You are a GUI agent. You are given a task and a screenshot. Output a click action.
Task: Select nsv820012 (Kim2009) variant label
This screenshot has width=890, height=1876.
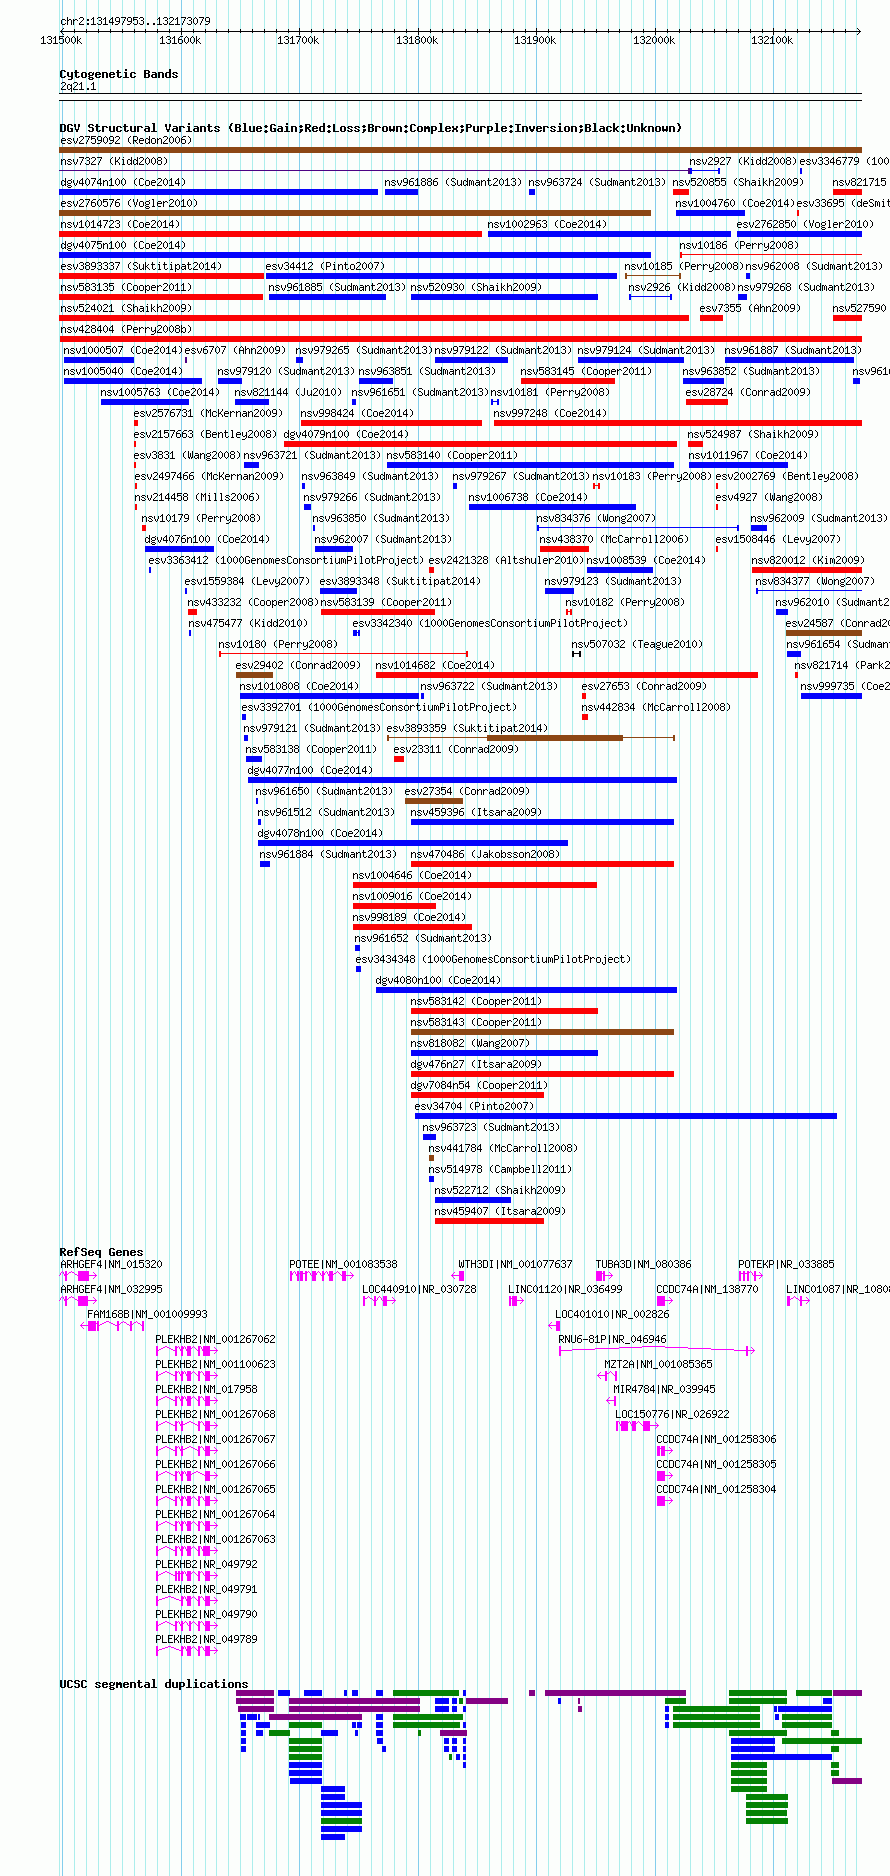[x=808, y=560]
